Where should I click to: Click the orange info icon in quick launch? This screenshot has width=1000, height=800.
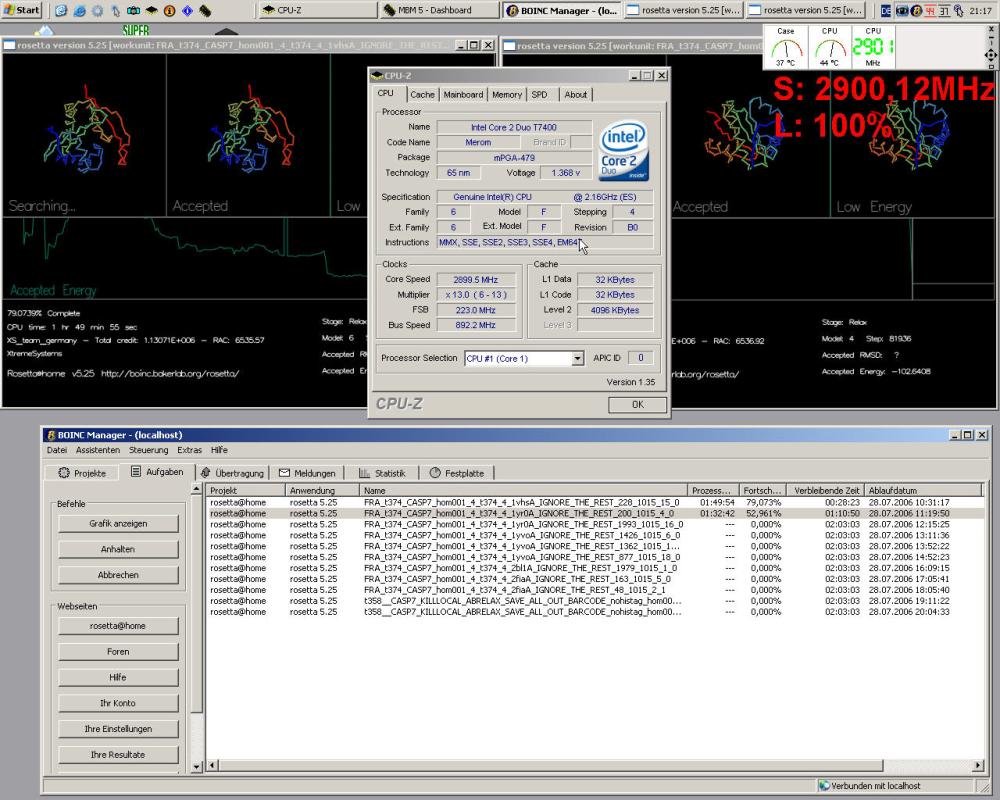point(170,10)
